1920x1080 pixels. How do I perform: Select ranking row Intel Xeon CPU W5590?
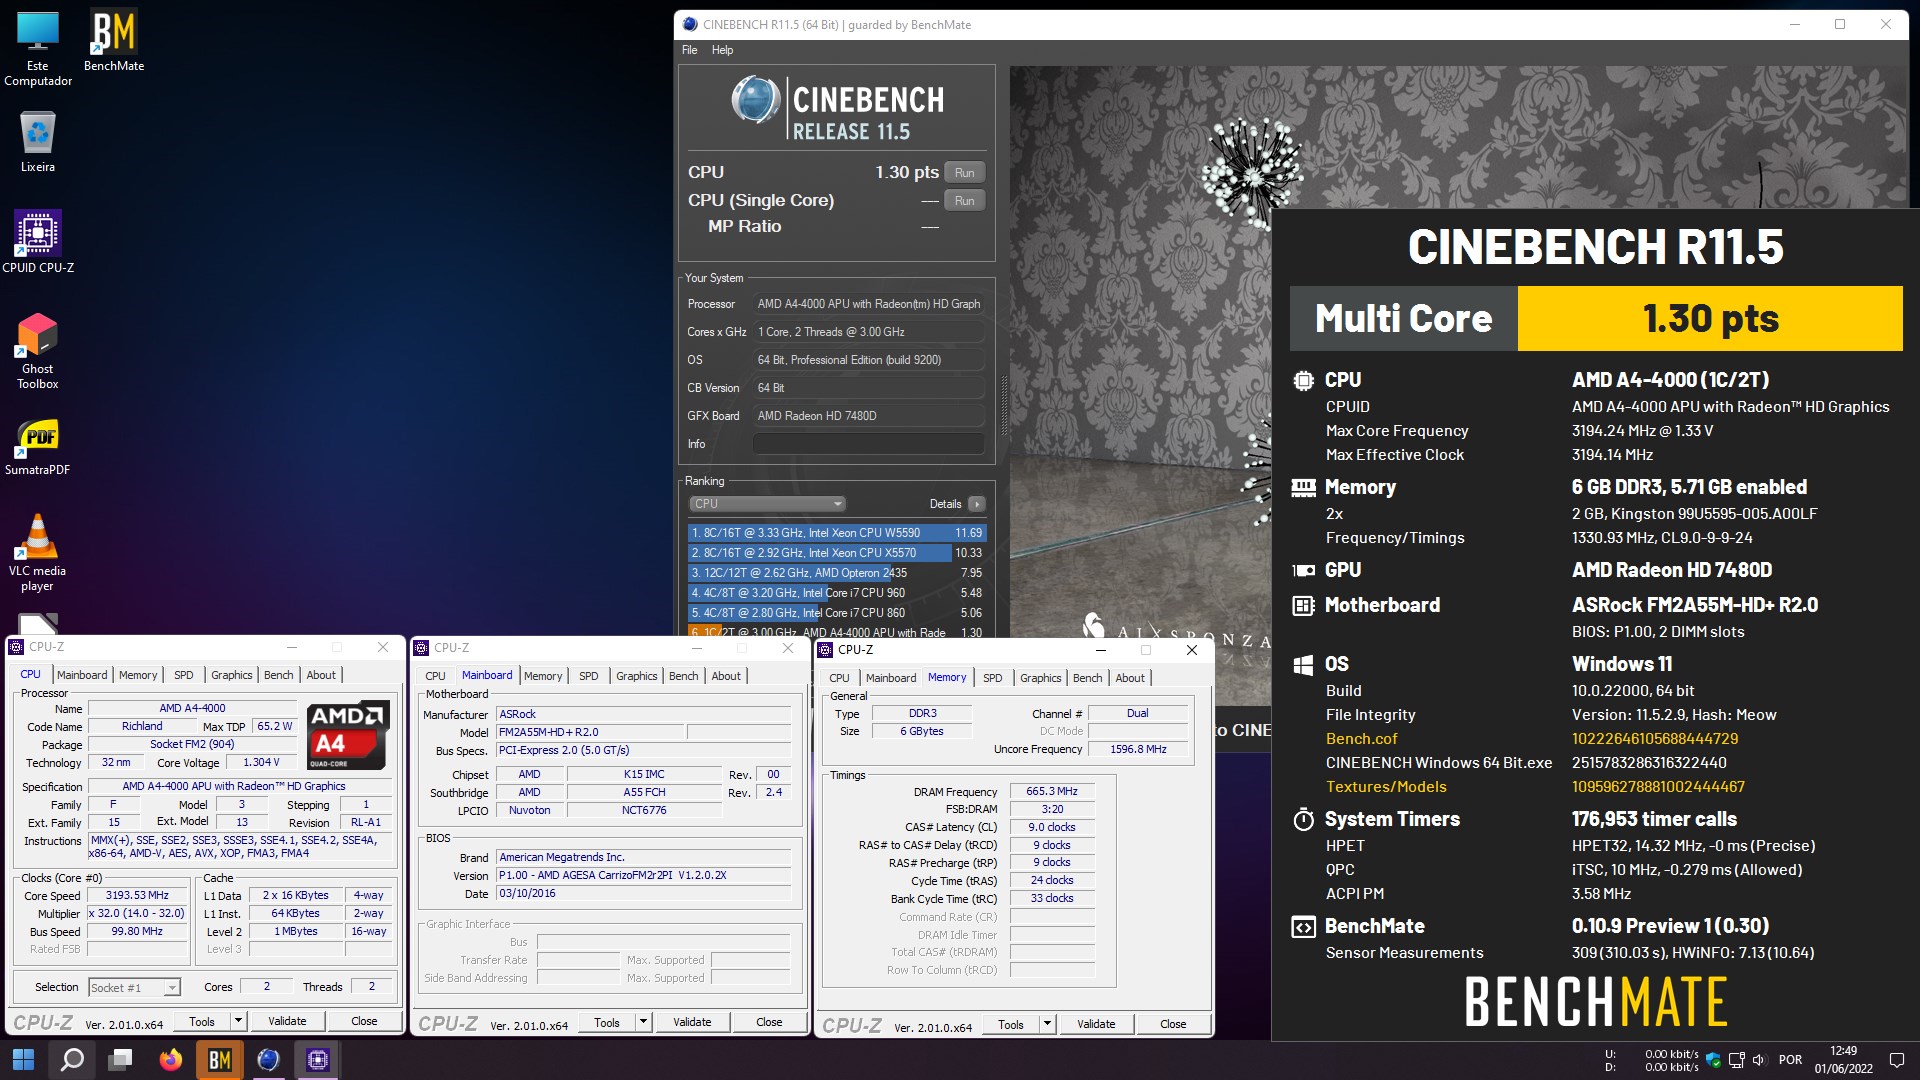click(836, 533)
